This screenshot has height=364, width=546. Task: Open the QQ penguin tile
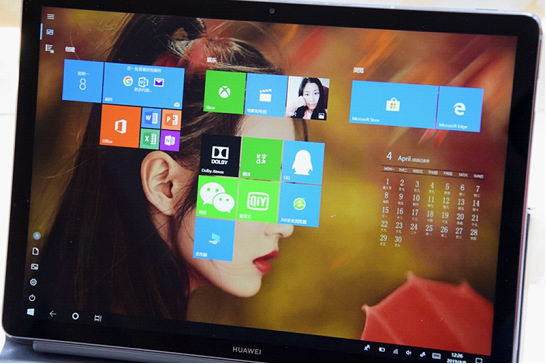point(302,162)
